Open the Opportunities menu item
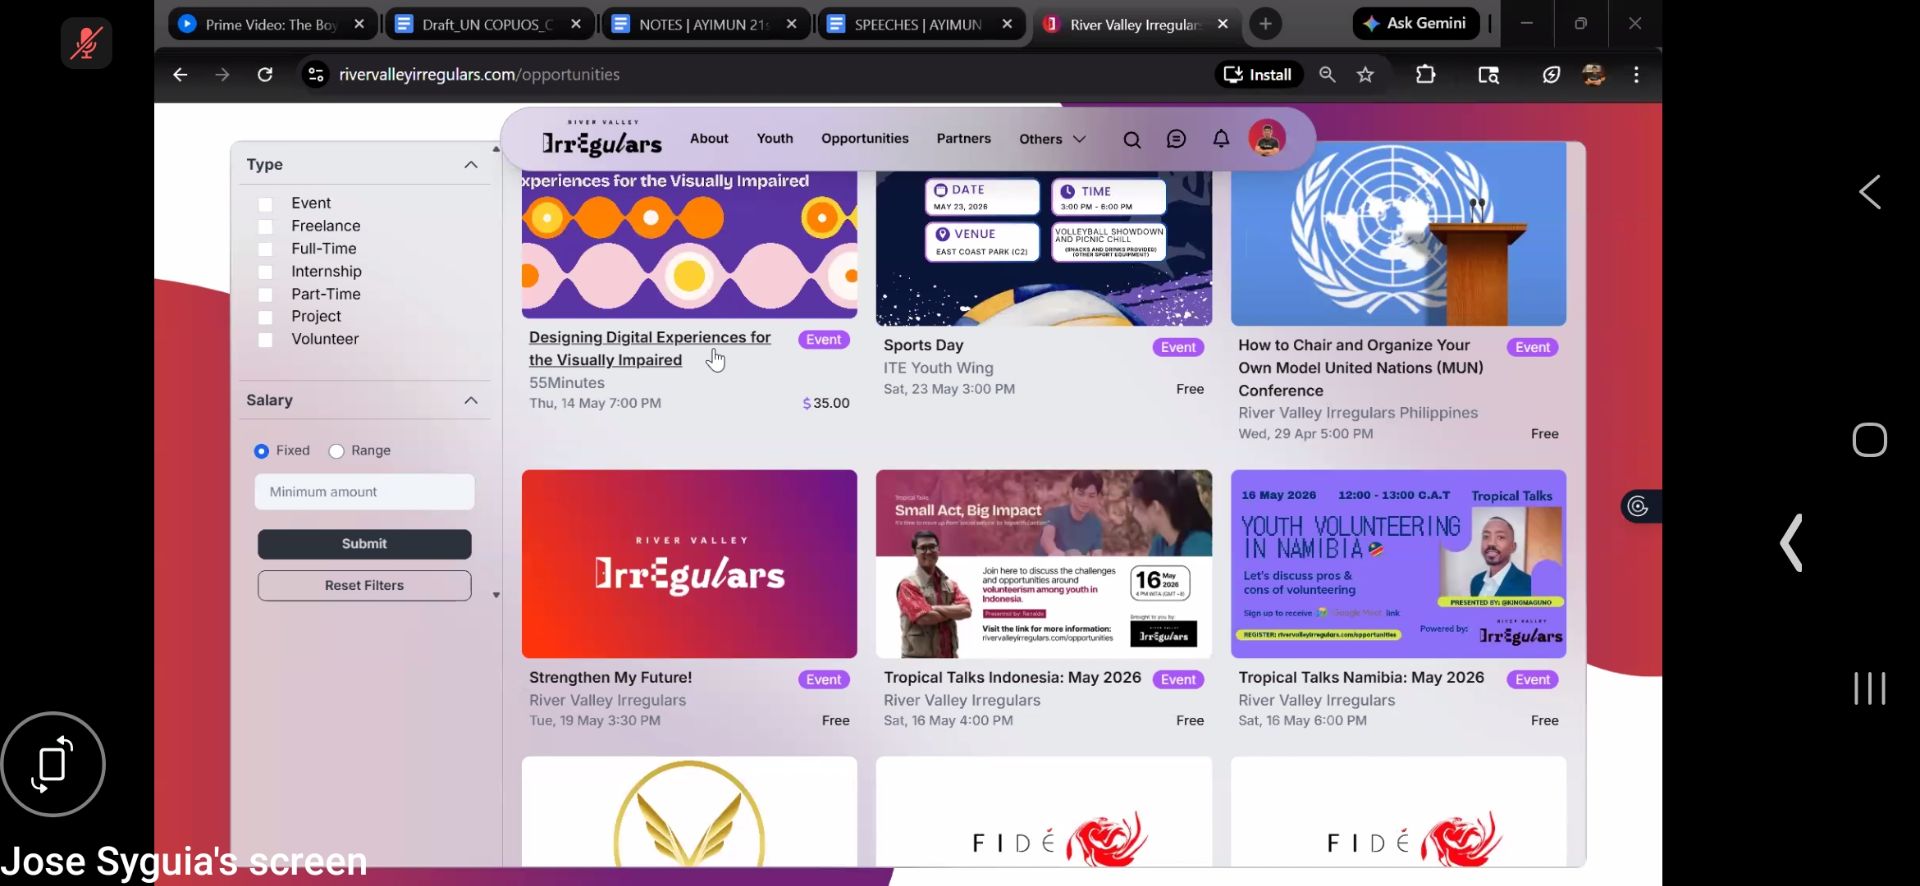Image resolution: width=1920 pixels, height=886 pixels. click(865, 139)
